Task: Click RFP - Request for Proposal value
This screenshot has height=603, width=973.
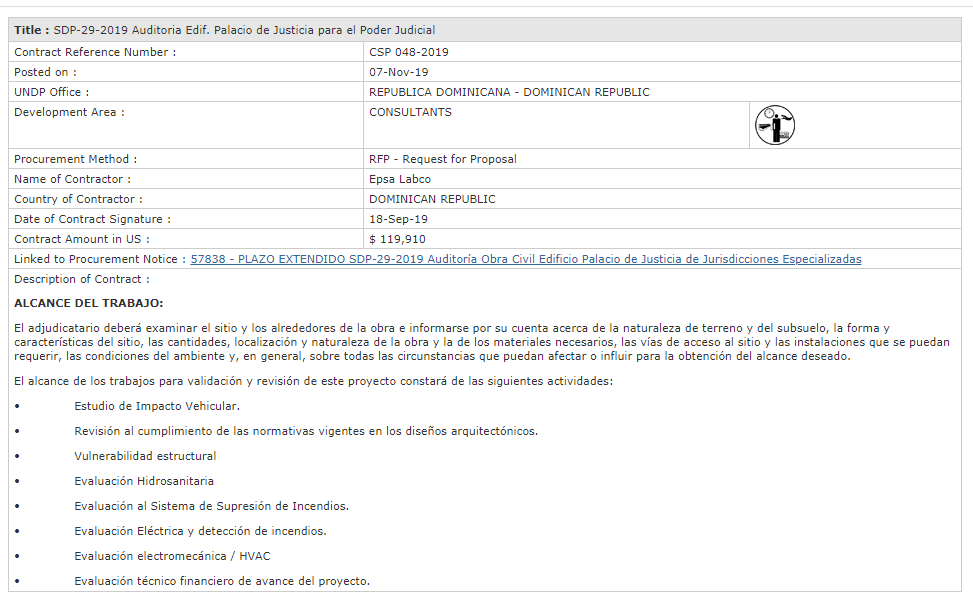Action: 442,159
